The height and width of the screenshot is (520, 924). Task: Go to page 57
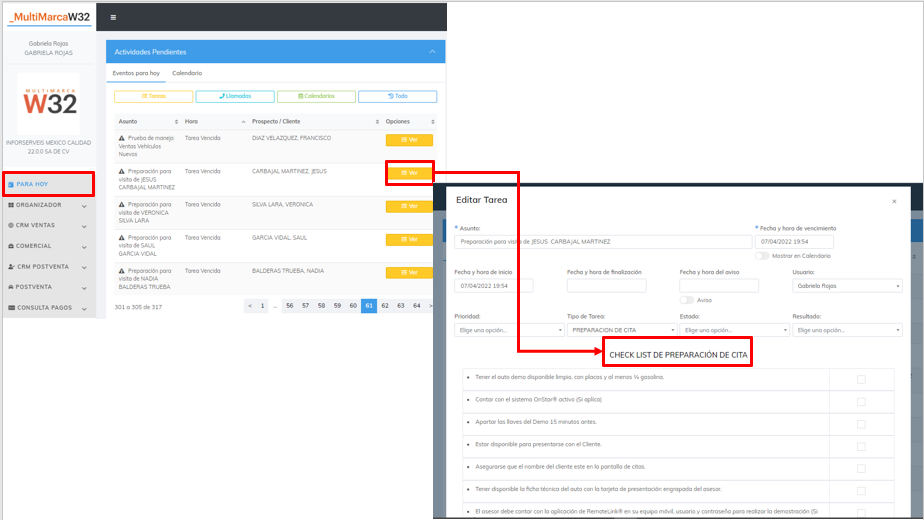[x=305, y=306]
